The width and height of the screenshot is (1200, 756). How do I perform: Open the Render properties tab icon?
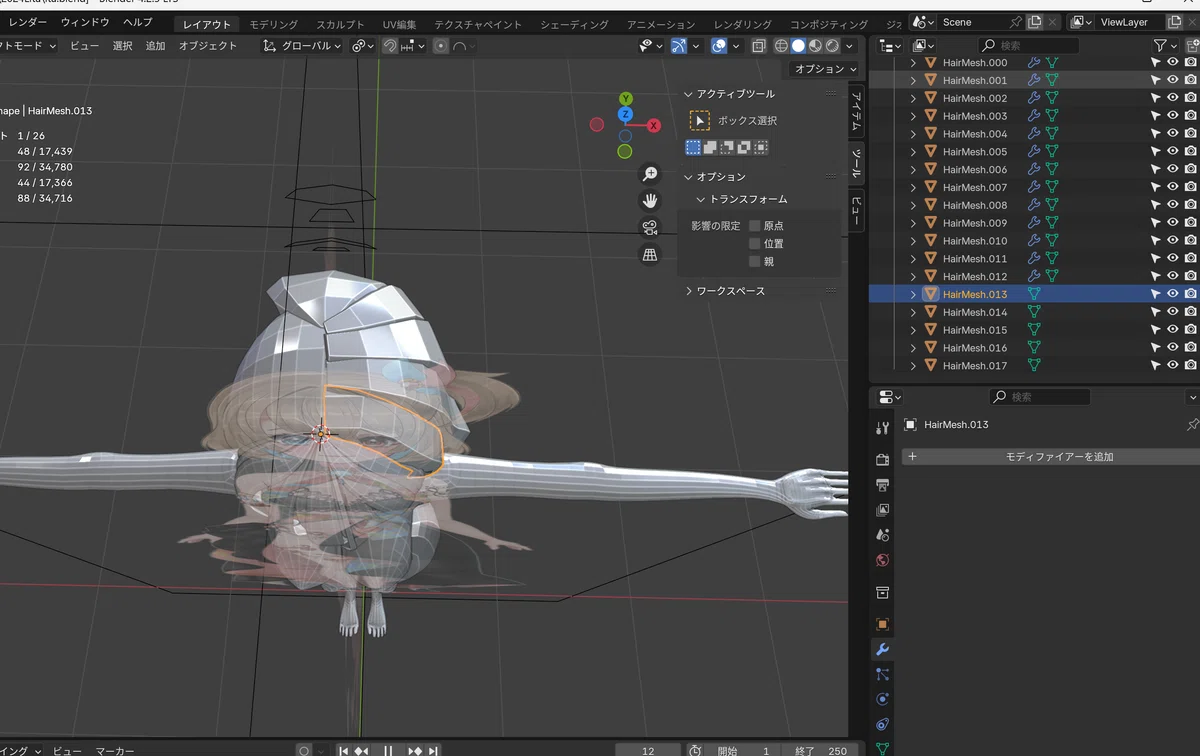[882, 460]
